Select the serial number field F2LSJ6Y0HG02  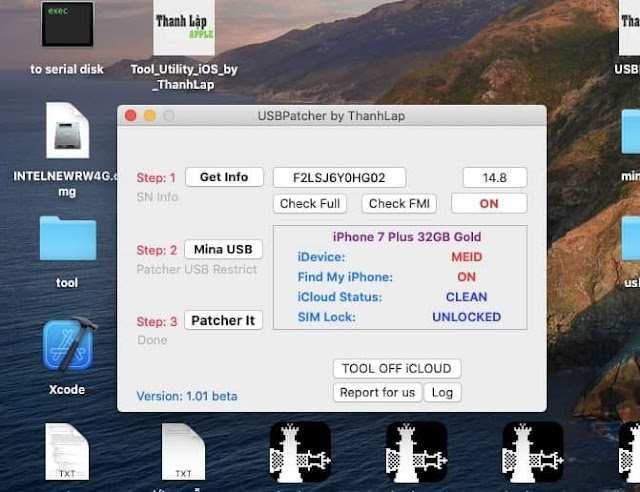(339, 178)
